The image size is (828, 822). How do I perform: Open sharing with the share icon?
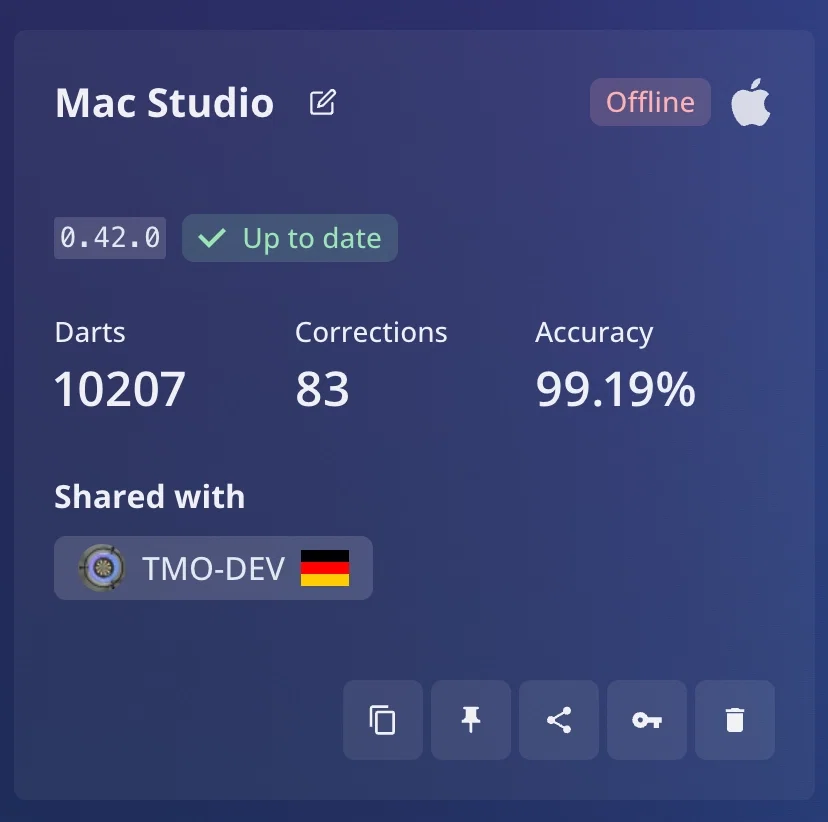pos(559,720)
